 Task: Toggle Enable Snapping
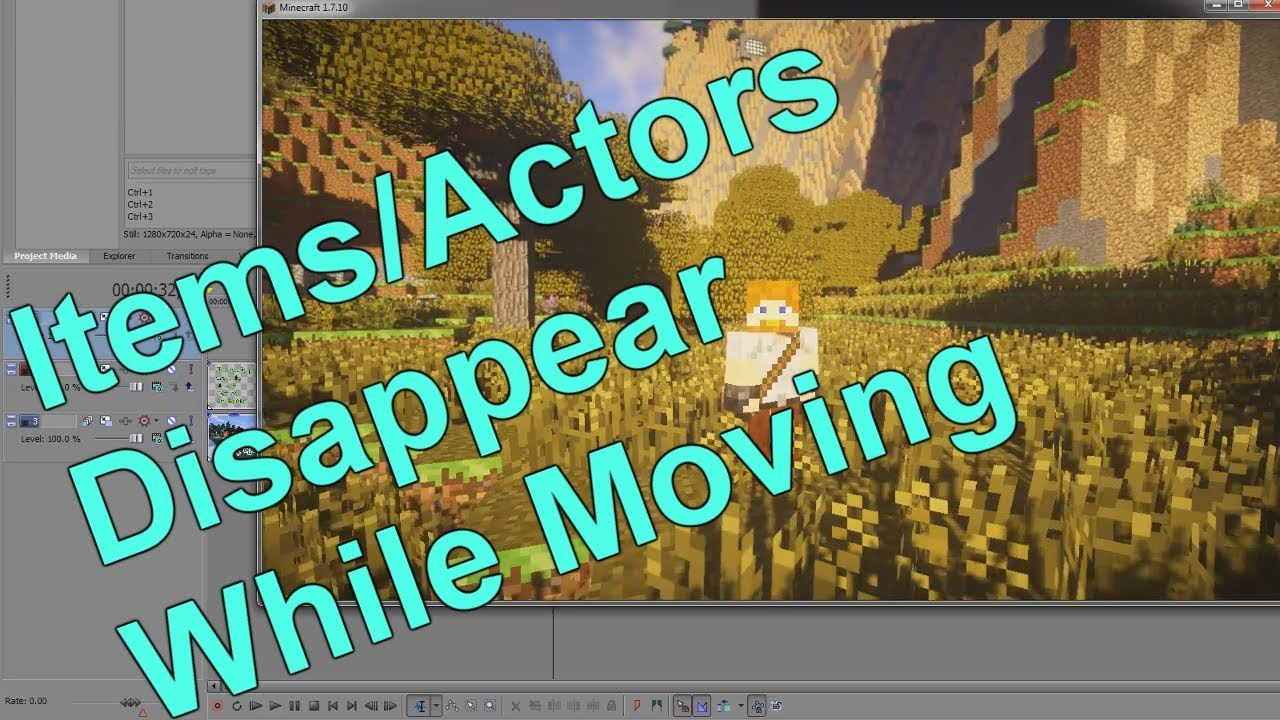point(682,706)
